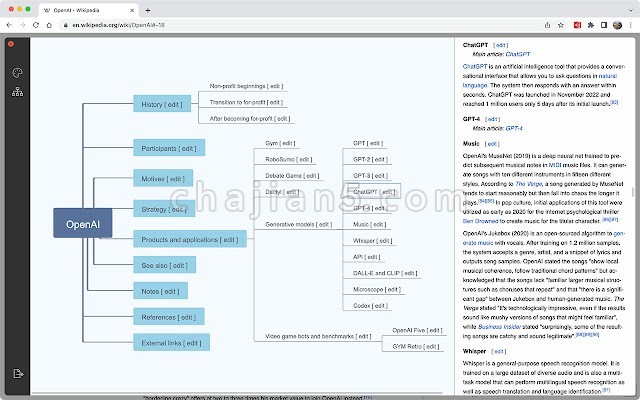Viewport: 640px width, 400px height.
Task: Select the See also node
Action: [164, 264]
